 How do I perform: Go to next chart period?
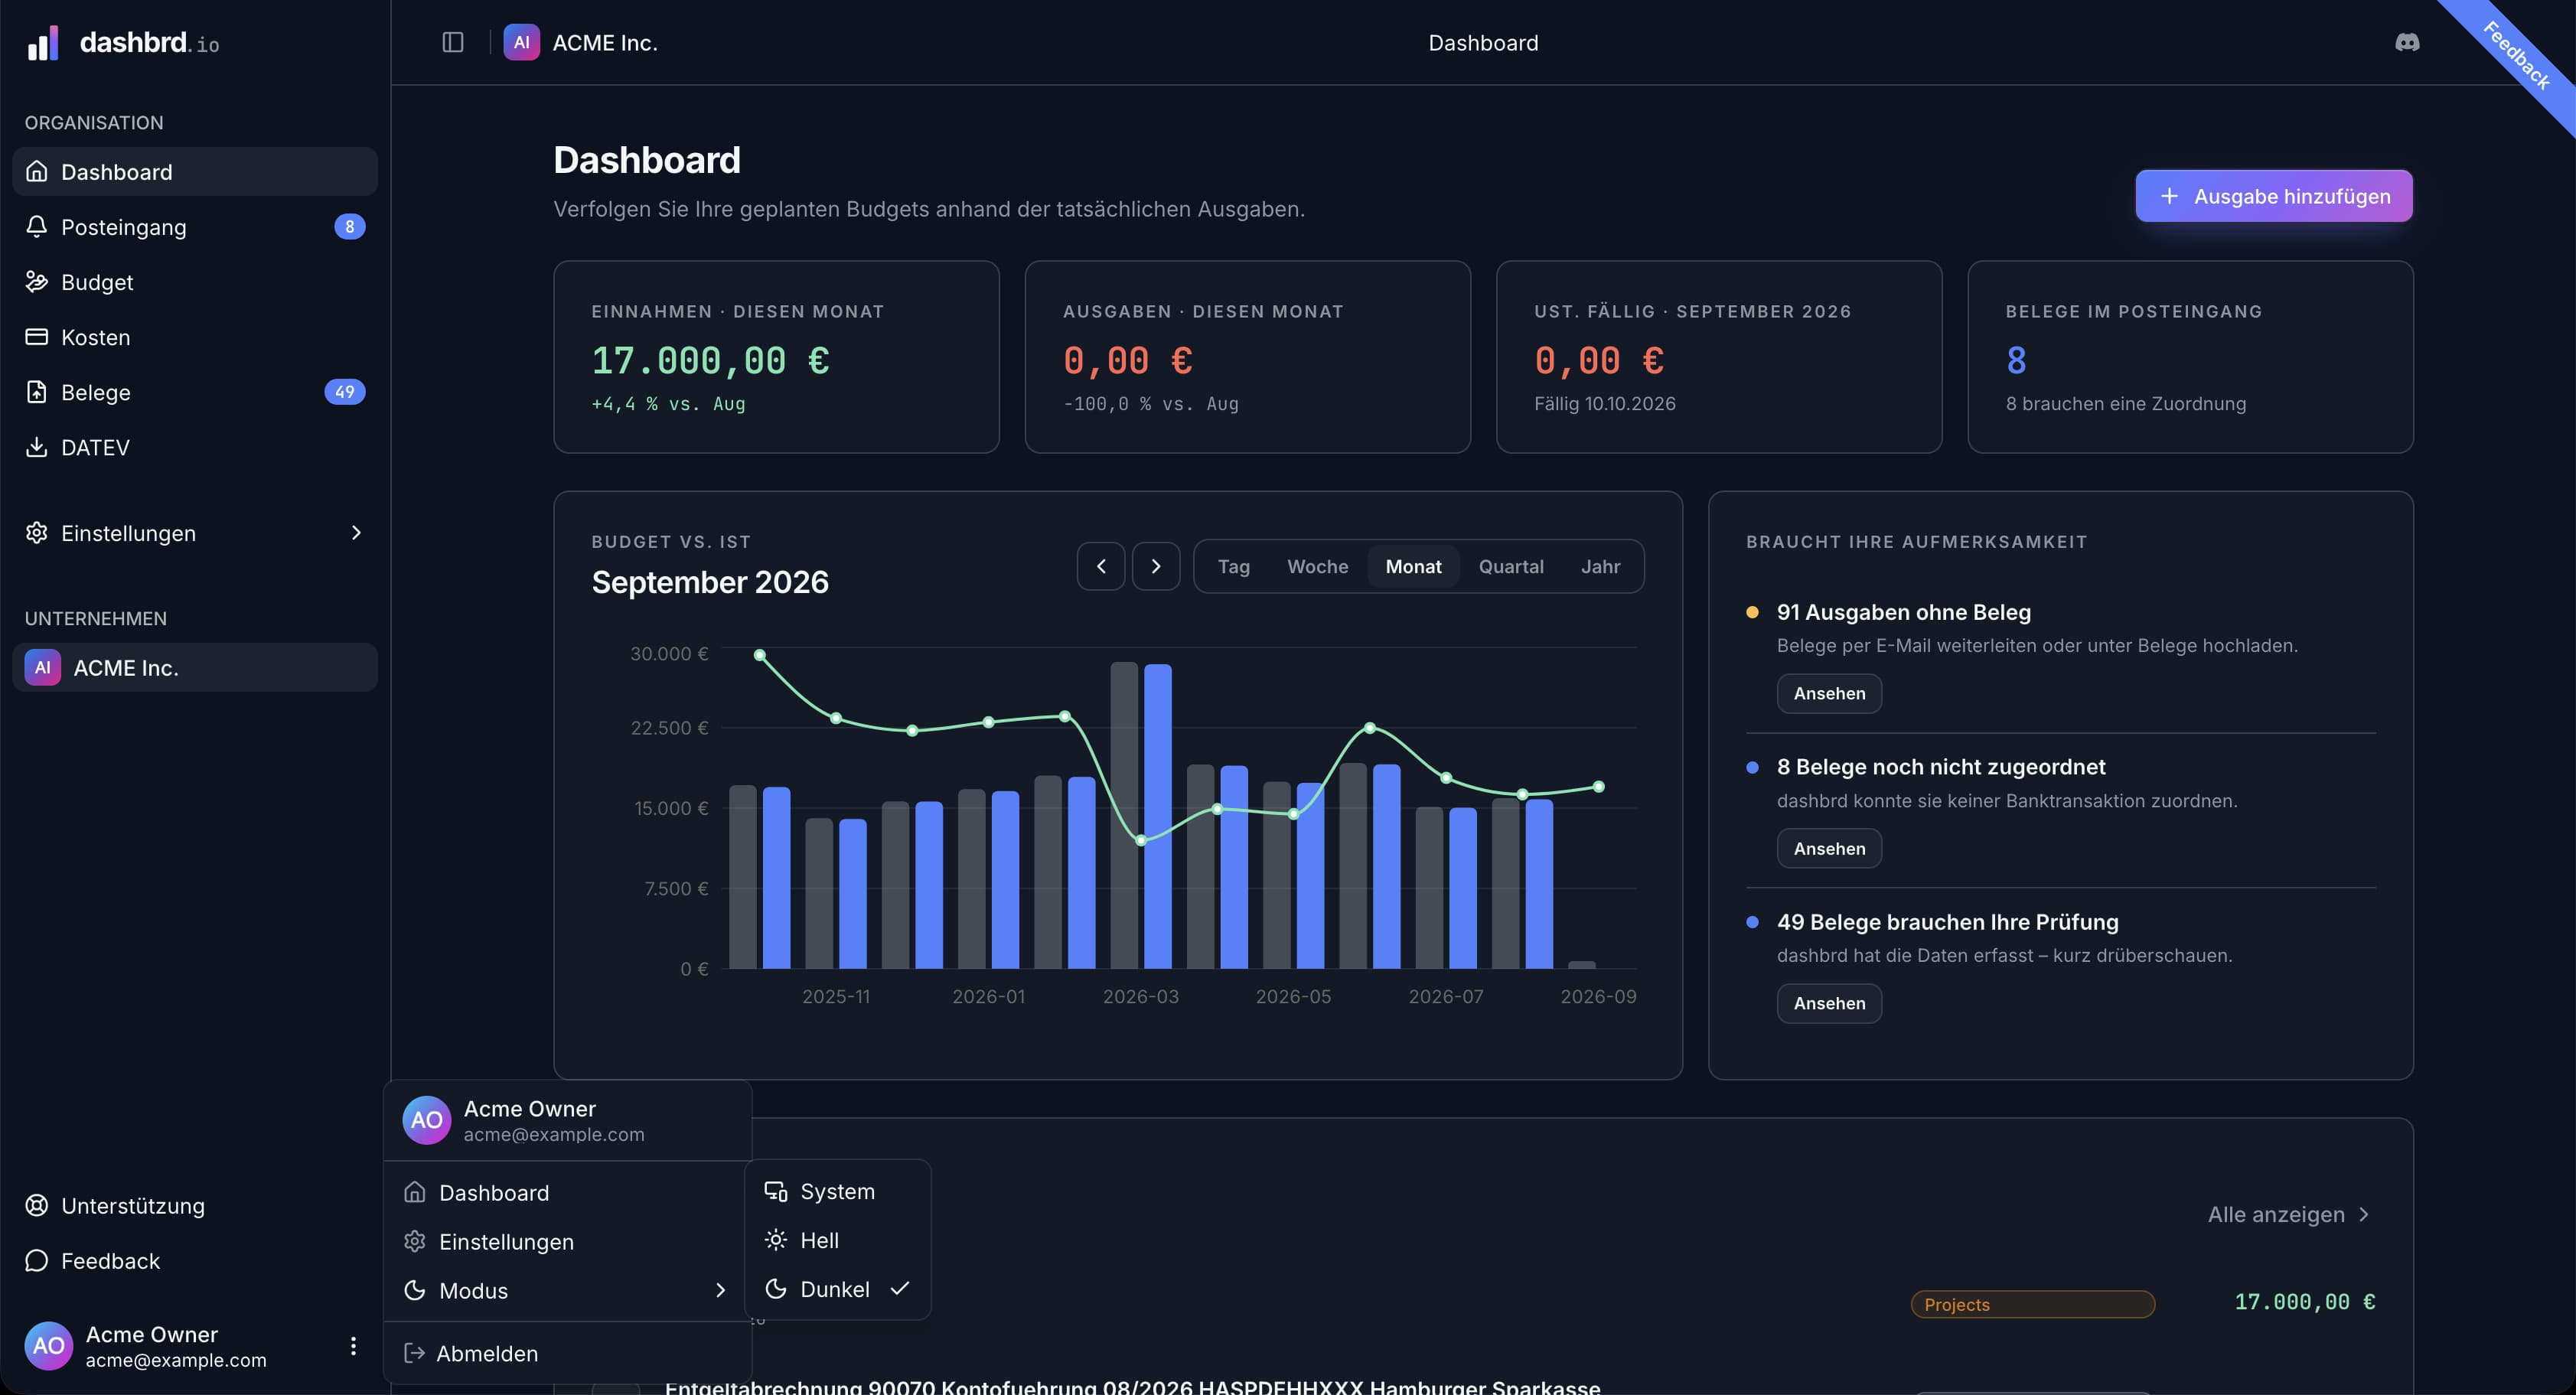click(1156, 566)
